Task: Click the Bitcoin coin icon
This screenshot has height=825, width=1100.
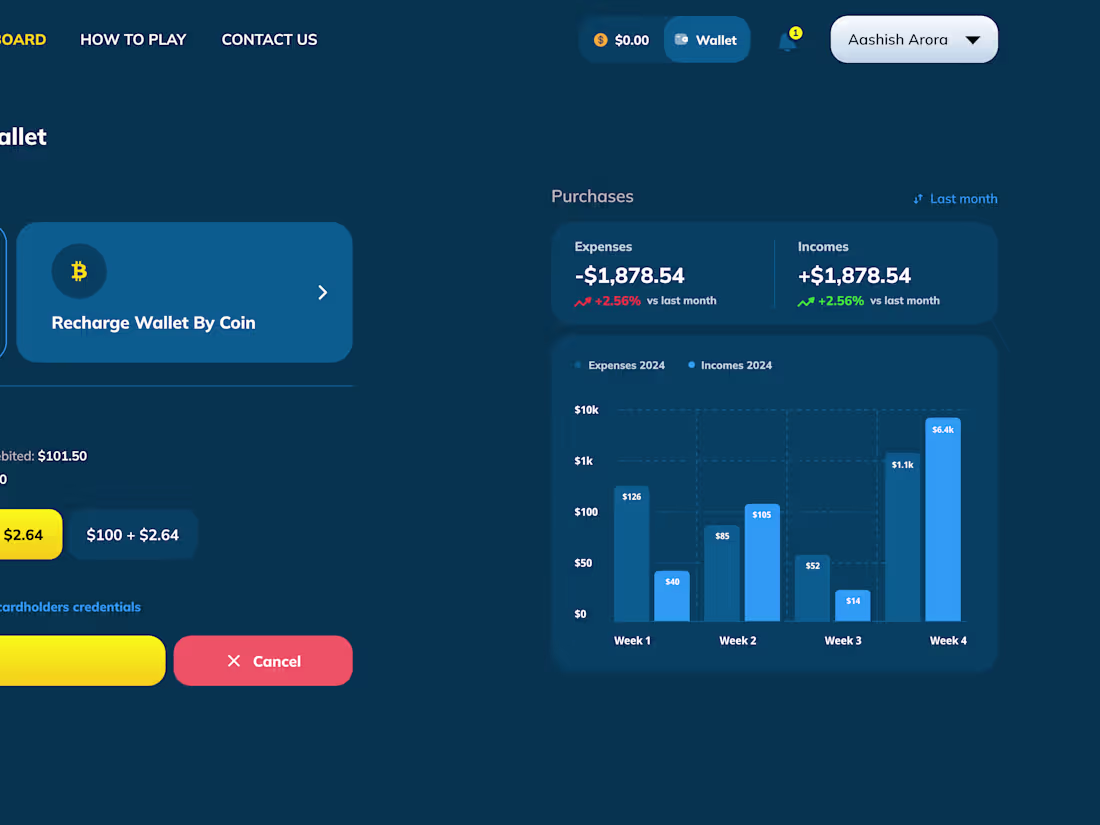Action: 79,271
